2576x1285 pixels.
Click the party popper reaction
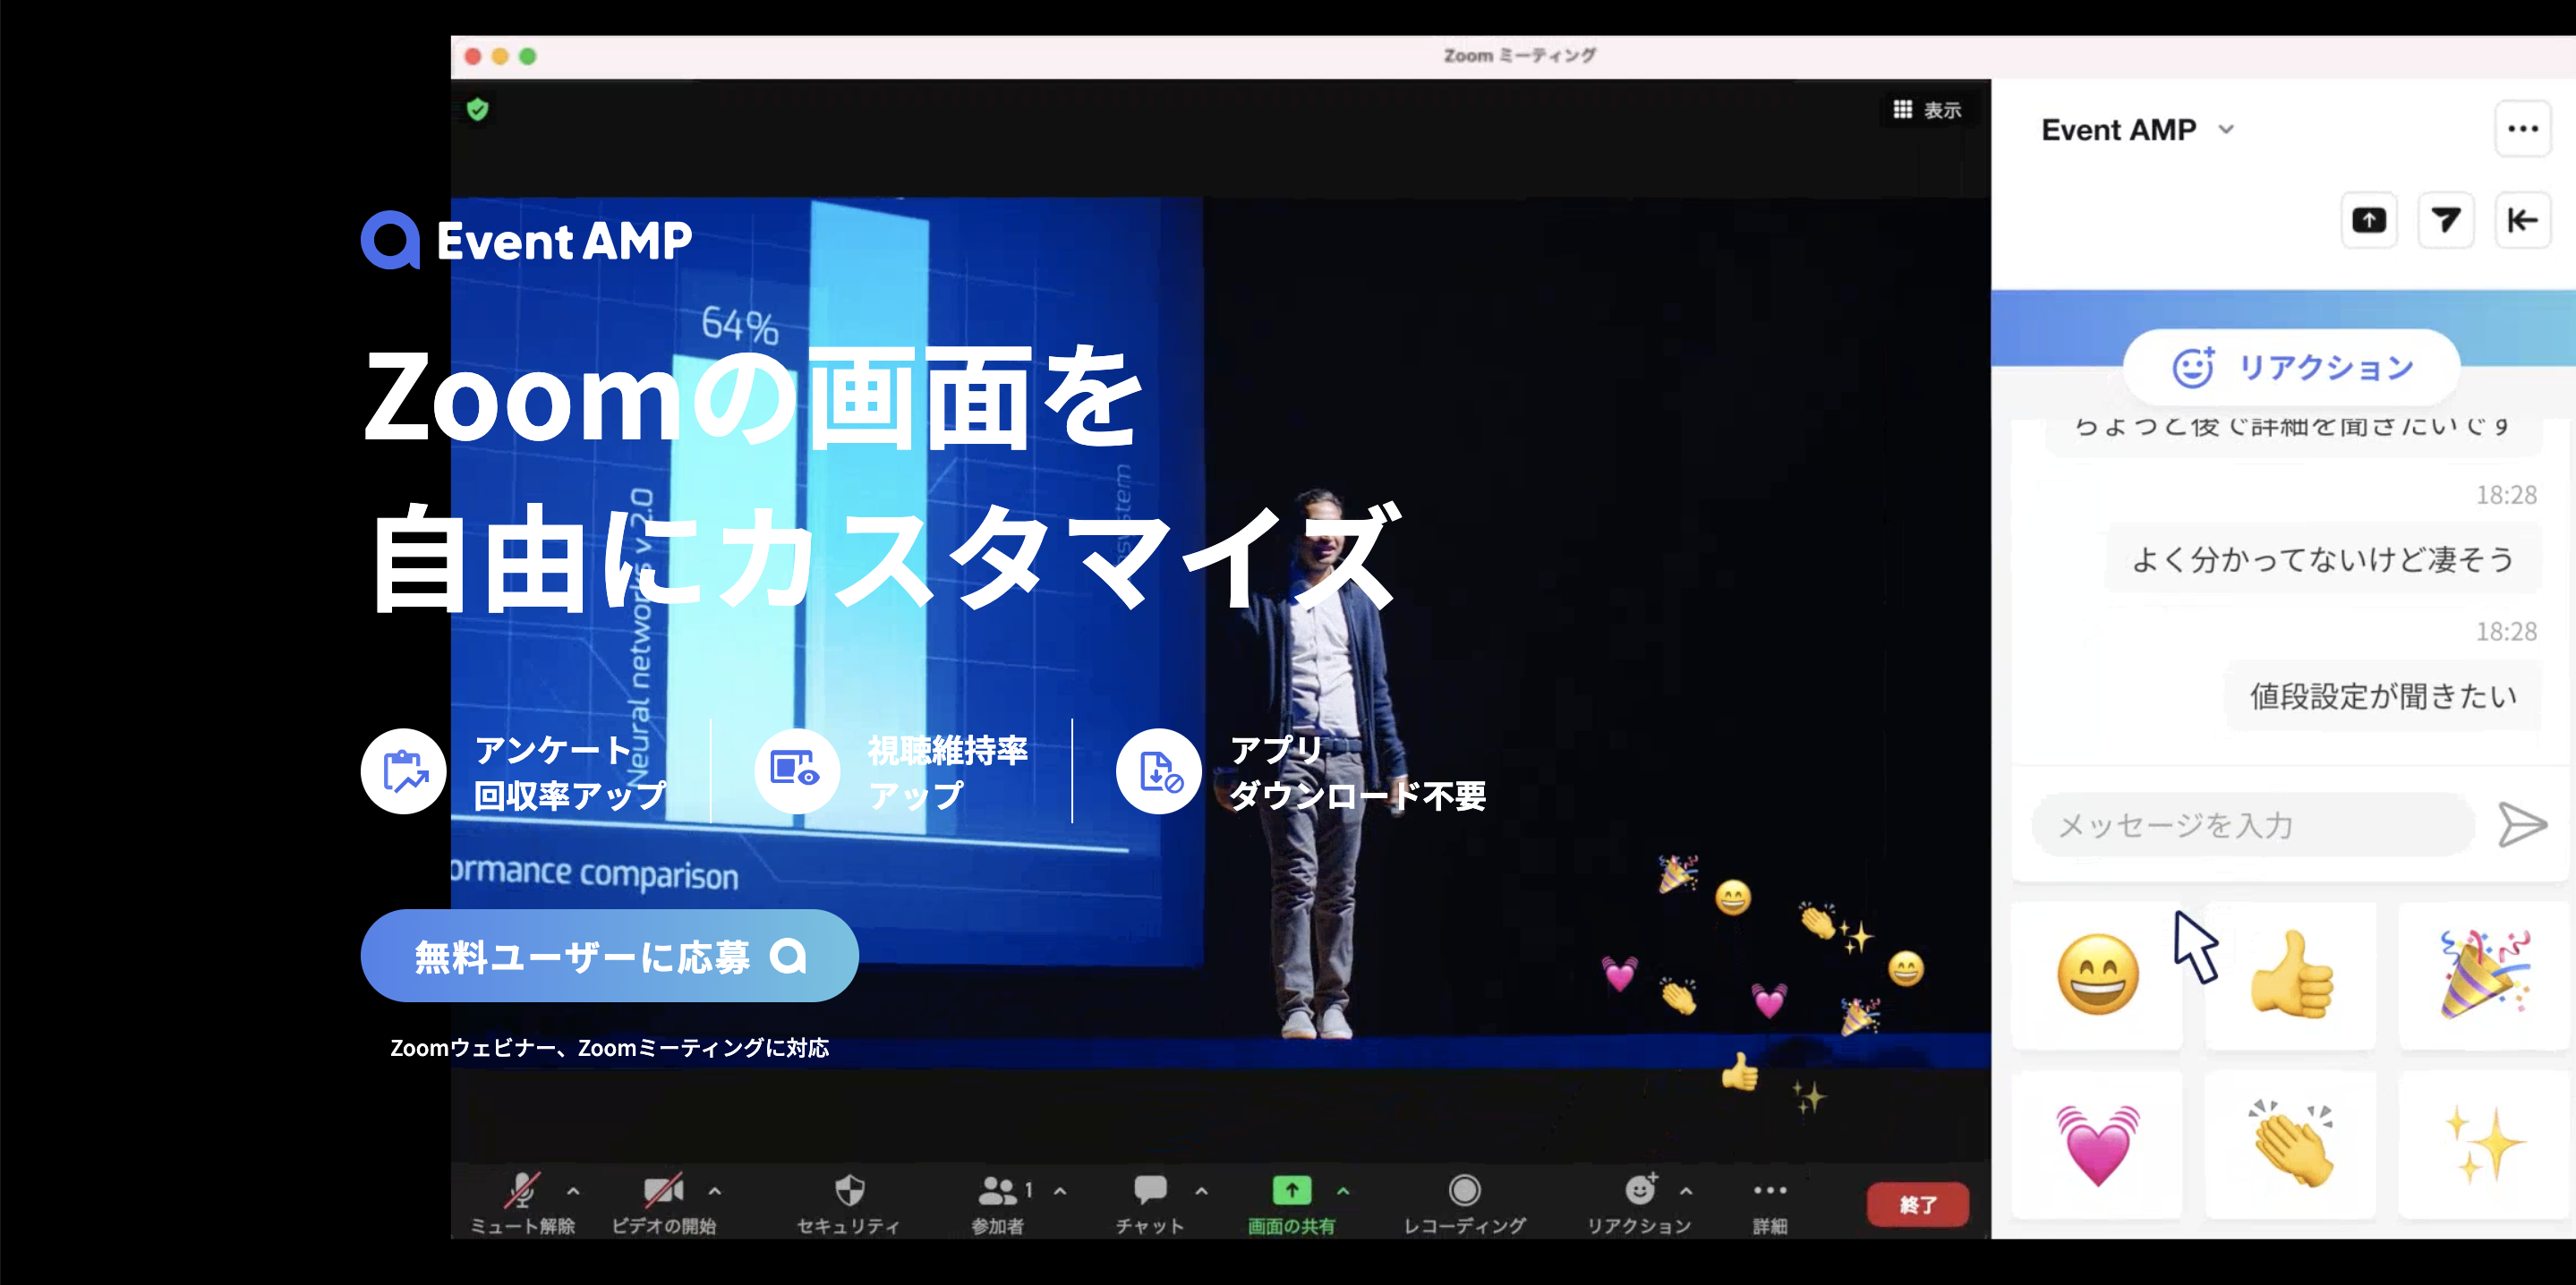click(2483, 975)
